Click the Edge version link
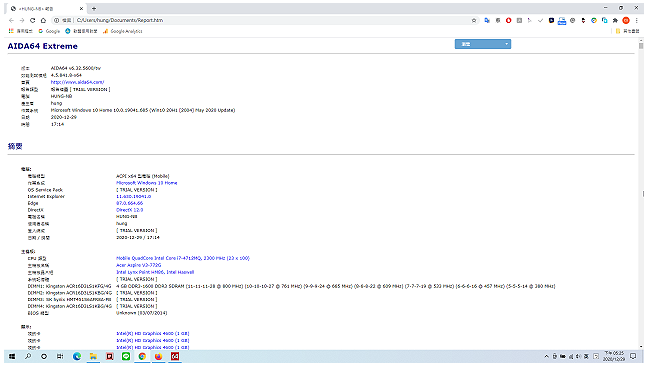The image size is (647, 367). pyautogui.click(x=130, y=203)
